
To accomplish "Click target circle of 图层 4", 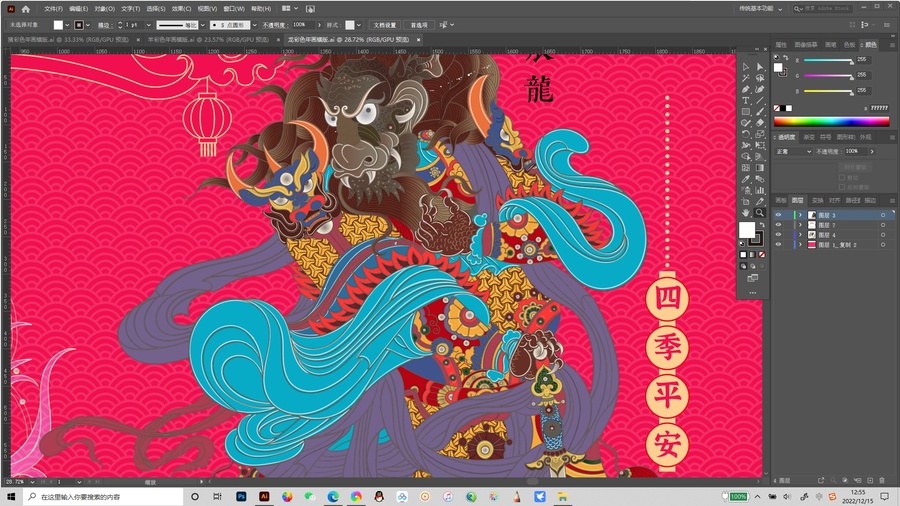I will [x=883, y=235].
